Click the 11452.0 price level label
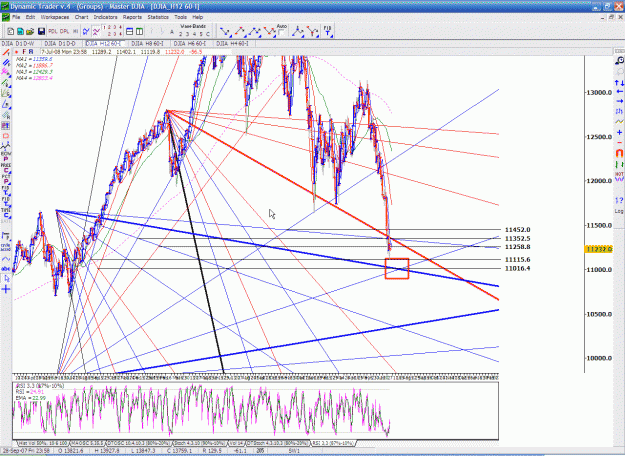The width and height of the screenshot is (625, 456). coord(517,230)
